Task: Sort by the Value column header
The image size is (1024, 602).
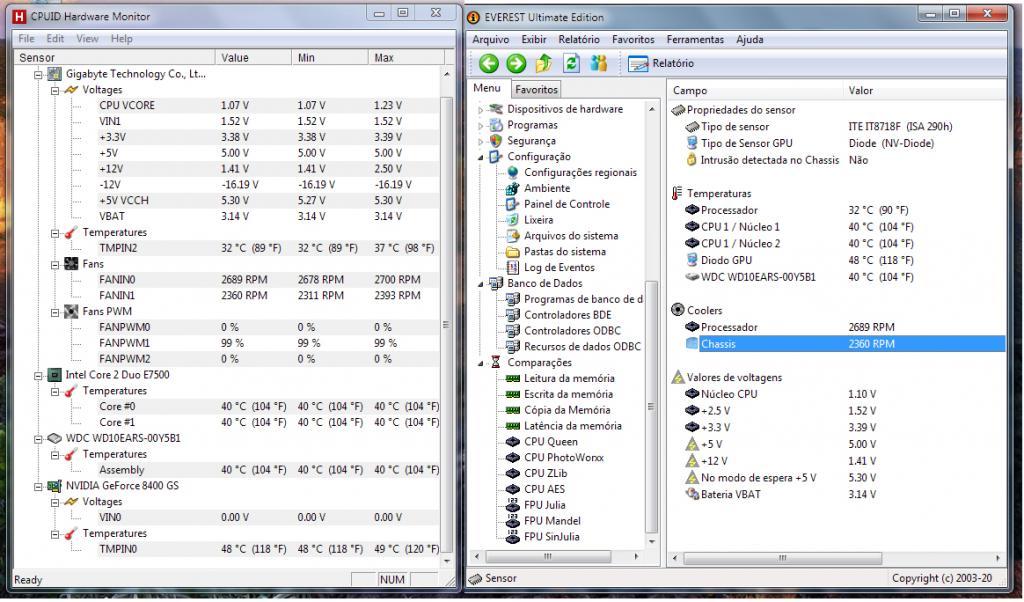Action: [253, 57]
